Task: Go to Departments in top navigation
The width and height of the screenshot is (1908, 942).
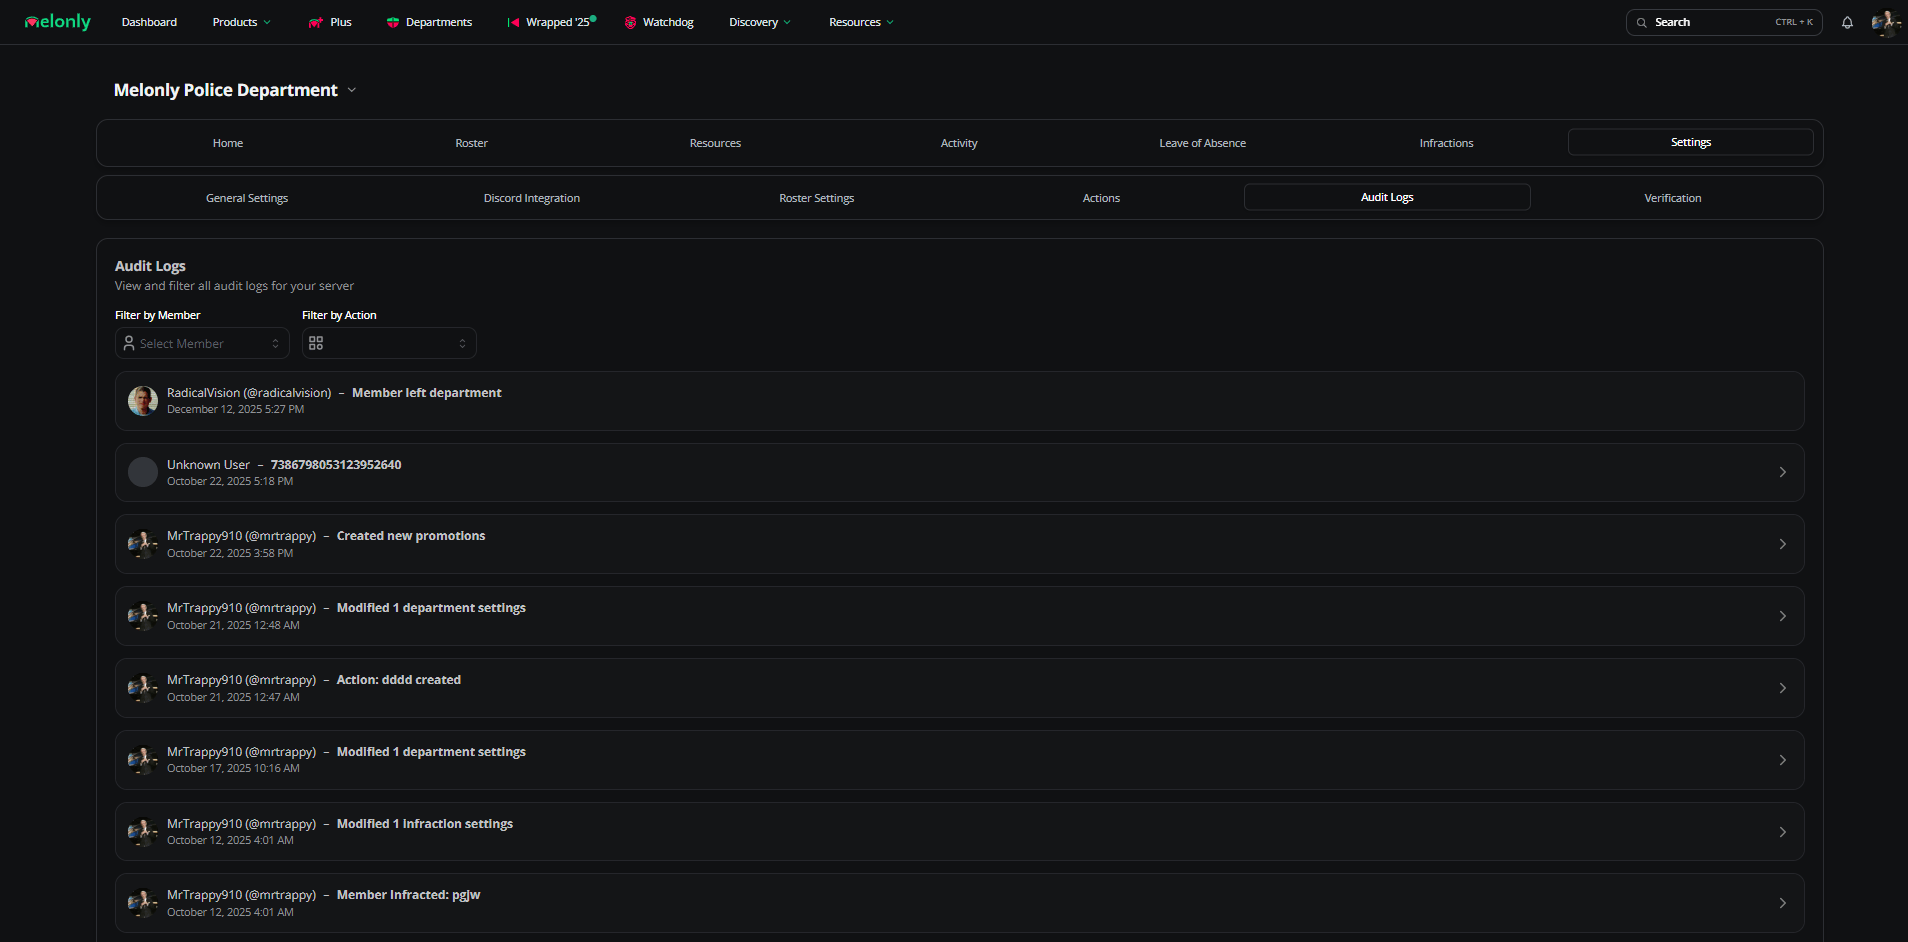Action: point(429,22)
